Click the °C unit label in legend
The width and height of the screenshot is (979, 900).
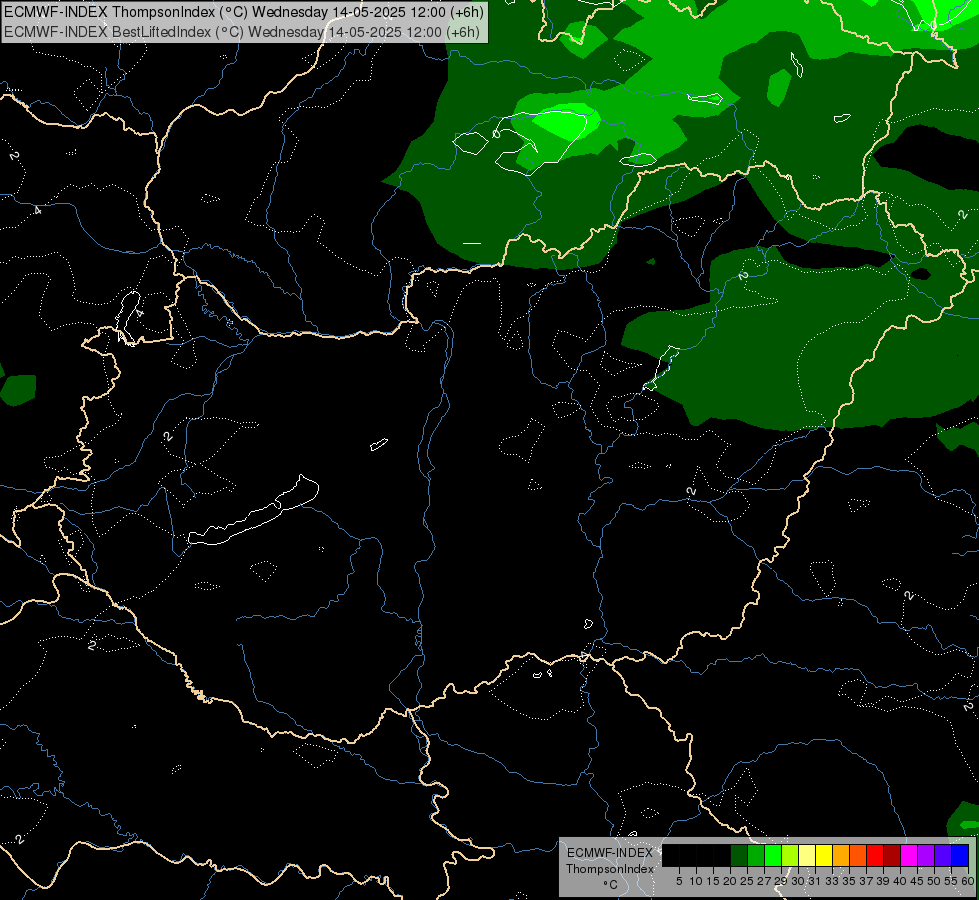tap(611, 885)
